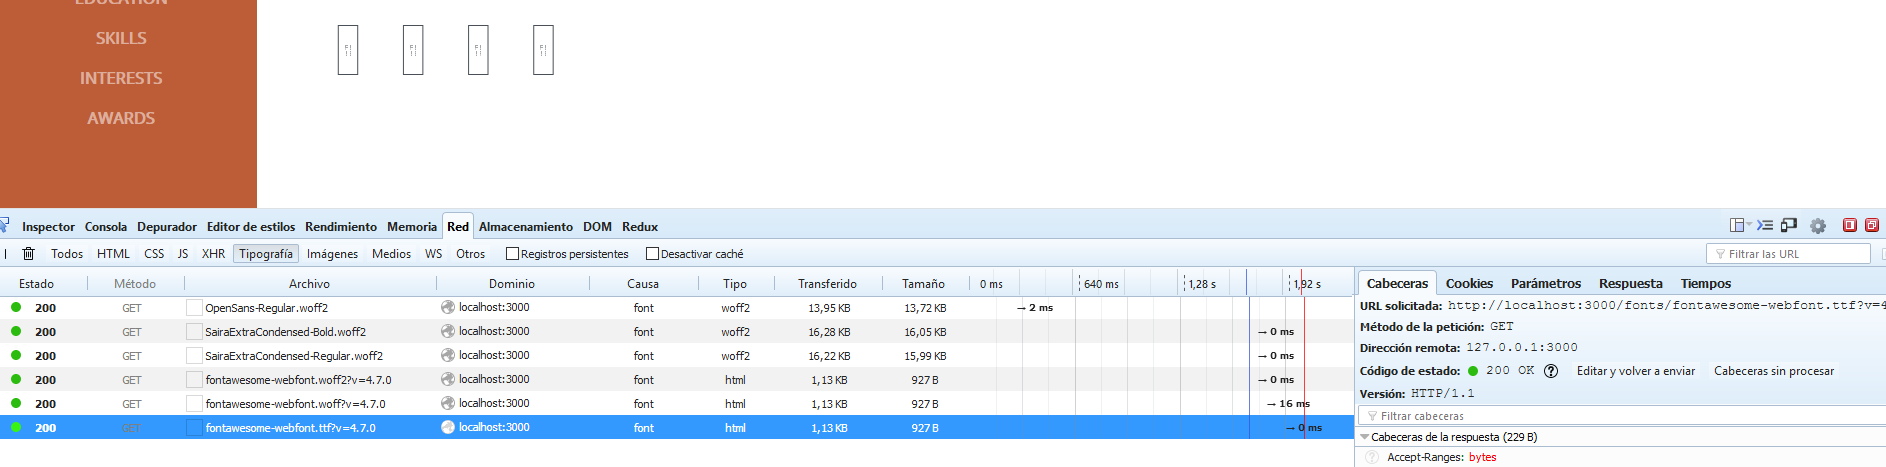Viewport: 1886px width, 467px height.
Task: Toggle JS request filter
Action: [x=183, y=254]
